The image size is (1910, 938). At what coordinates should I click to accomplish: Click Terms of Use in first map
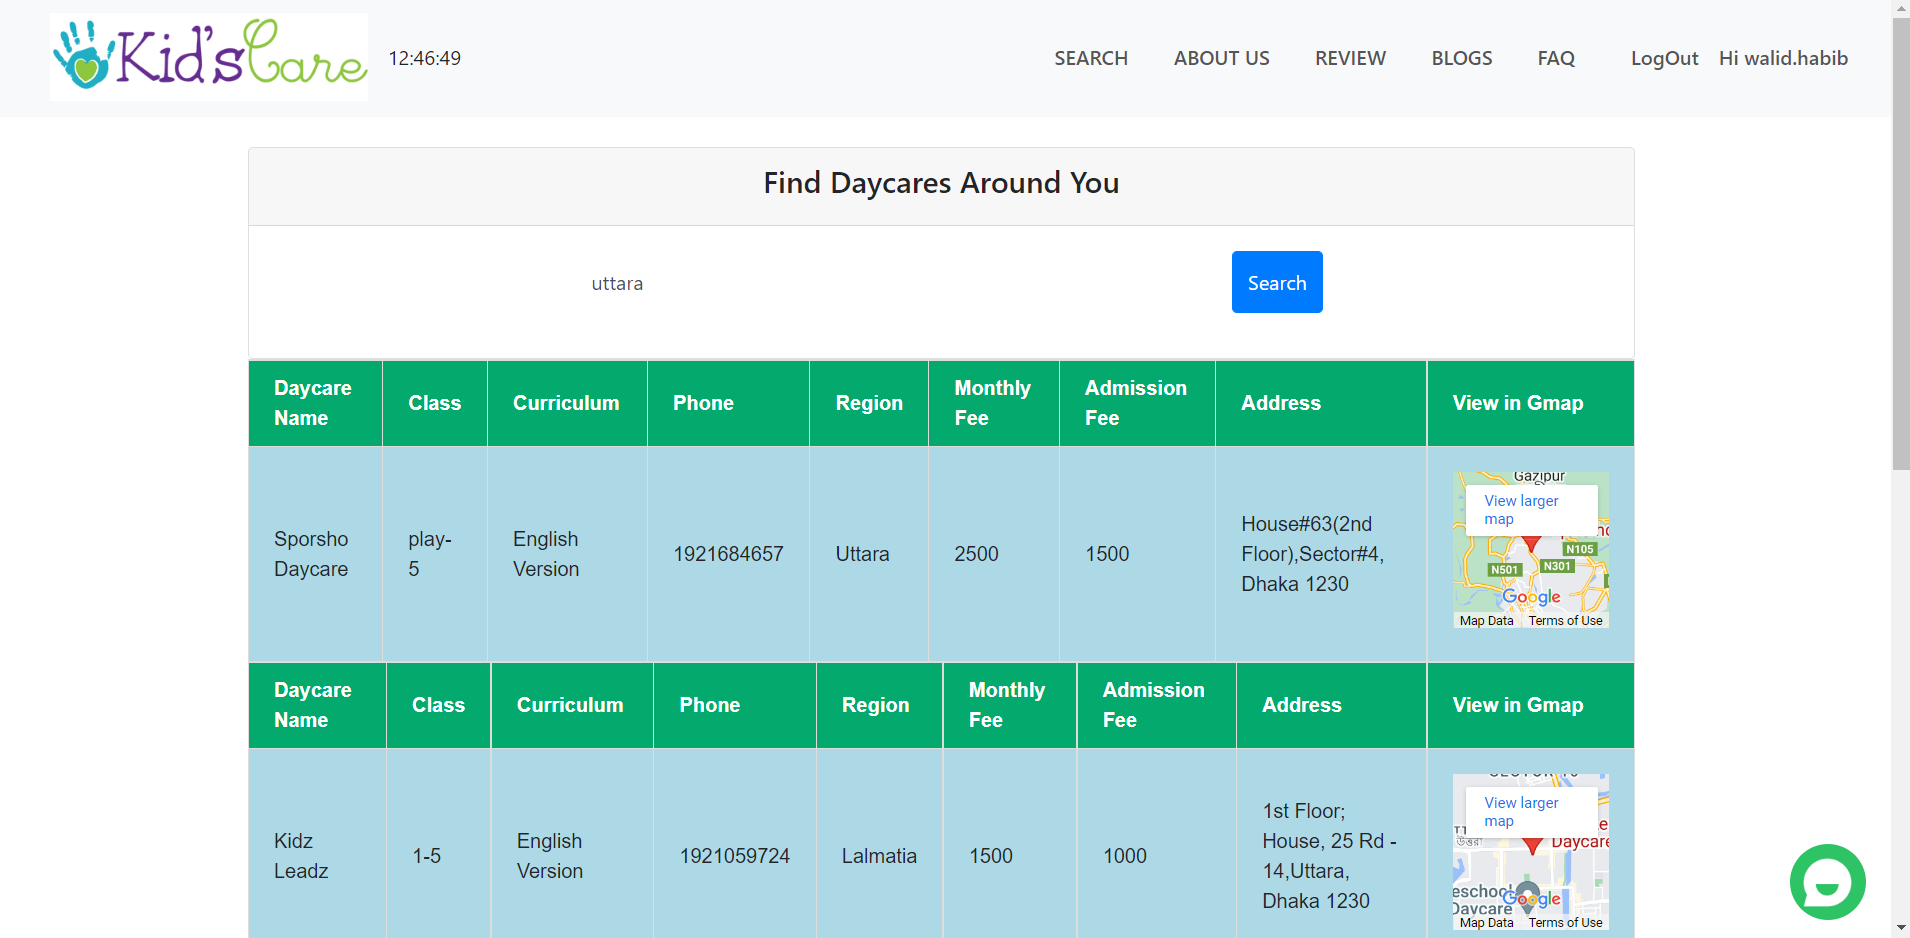[x=1565, y=621]
